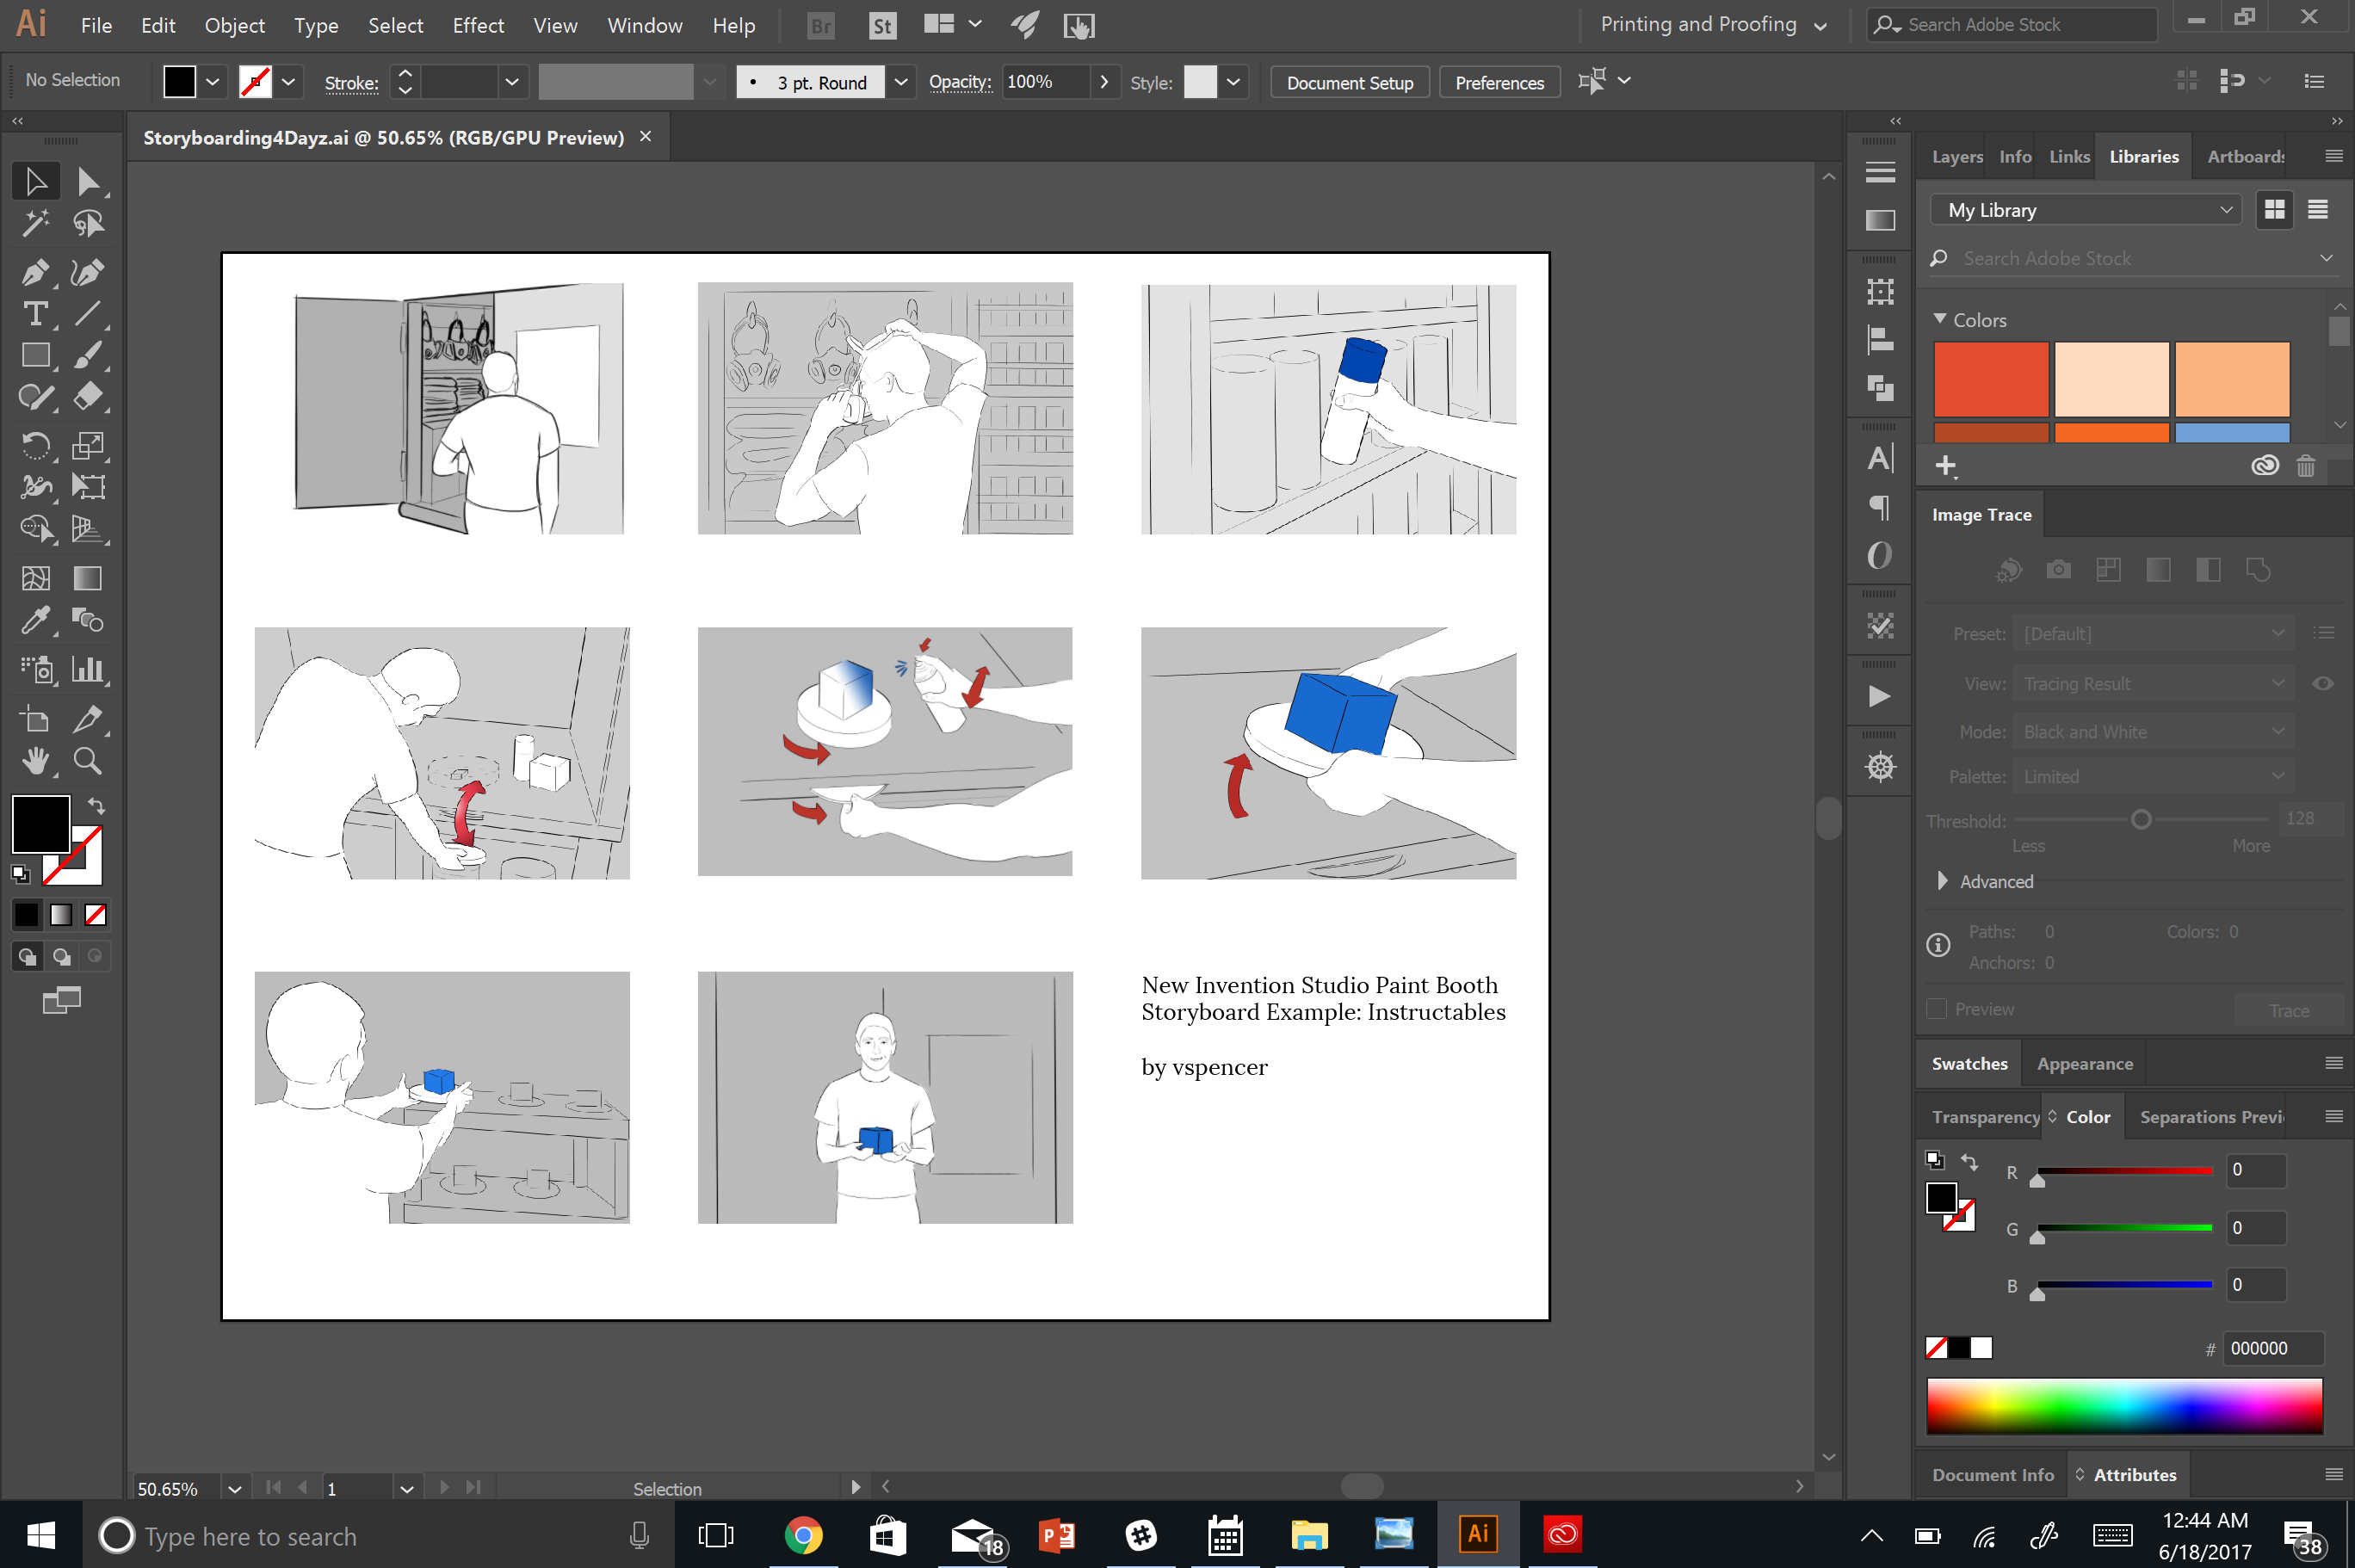The width and height of the screenshot is (2355, 1568).
Task: Click the Document Setup button
Action: pos(1349,82)
